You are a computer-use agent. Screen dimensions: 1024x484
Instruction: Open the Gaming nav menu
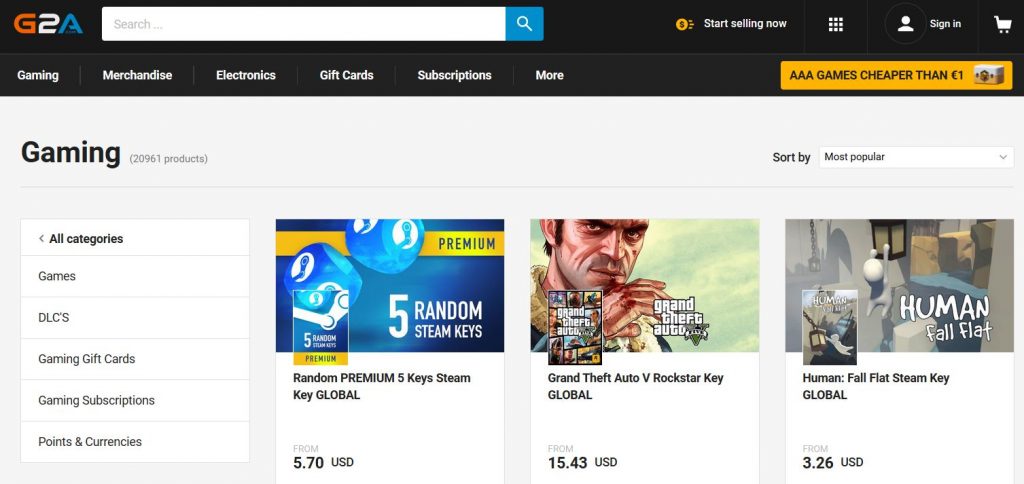pos(38,75)
